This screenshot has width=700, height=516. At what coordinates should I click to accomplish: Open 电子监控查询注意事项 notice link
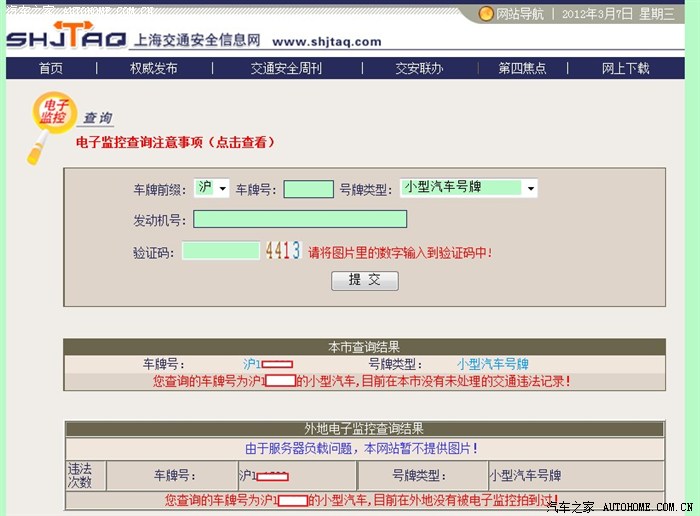pyautogui.click(x=175, y=142)
